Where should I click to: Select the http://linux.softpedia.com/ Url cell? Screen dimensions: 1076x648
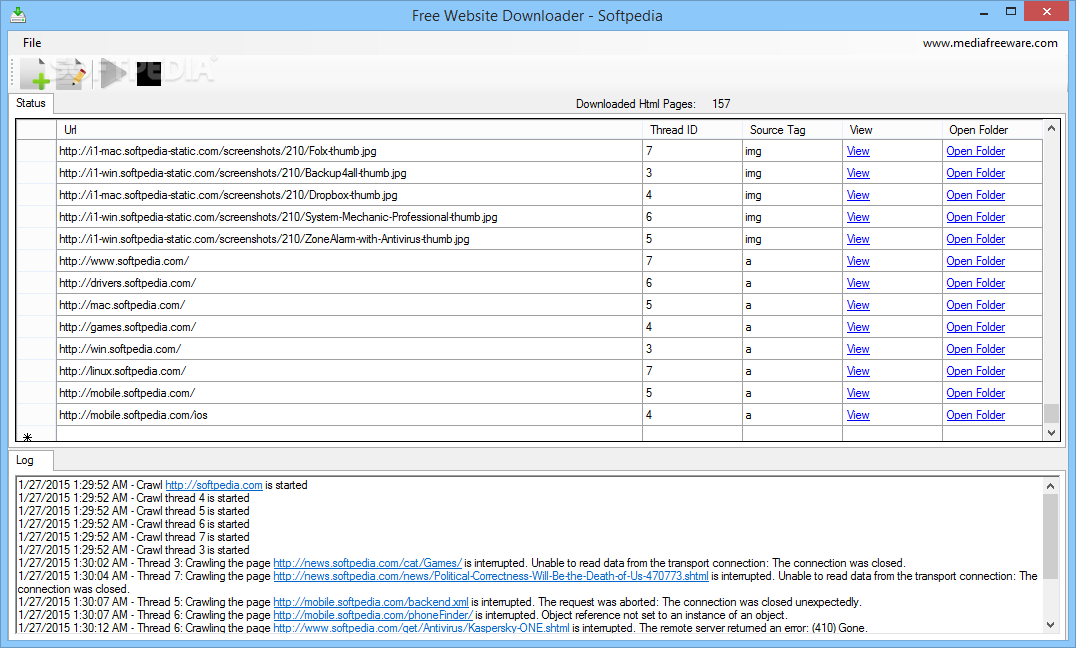349,371
